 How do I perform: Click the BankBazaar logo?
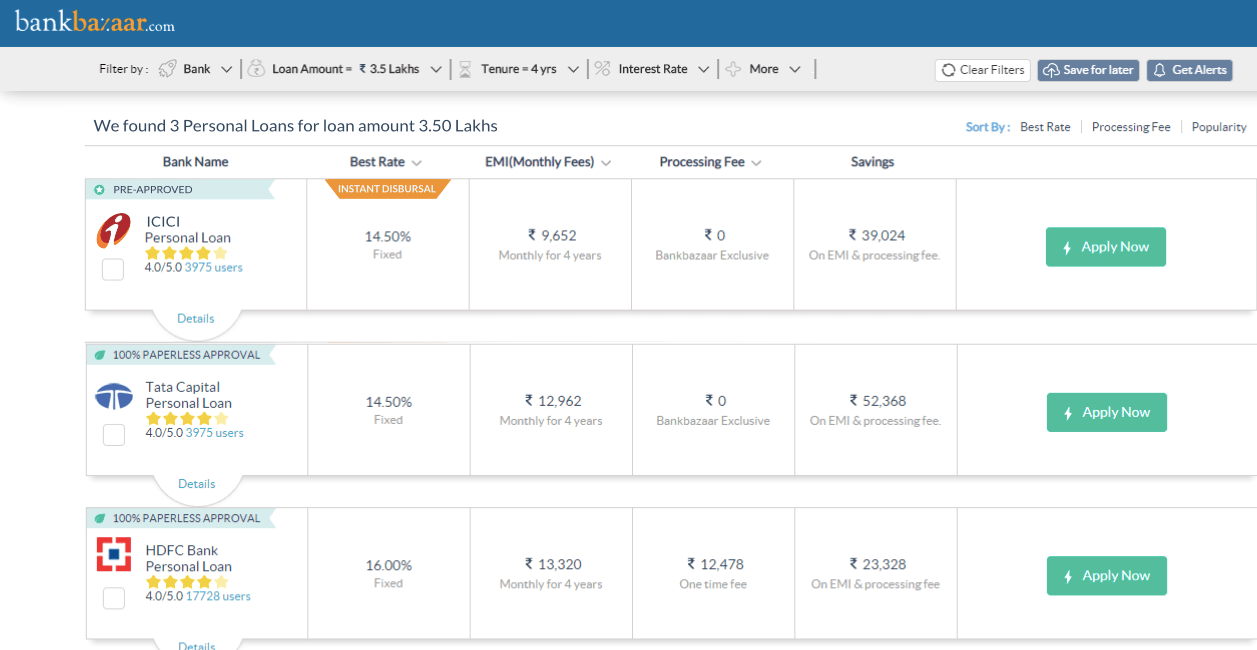[95, 22]
